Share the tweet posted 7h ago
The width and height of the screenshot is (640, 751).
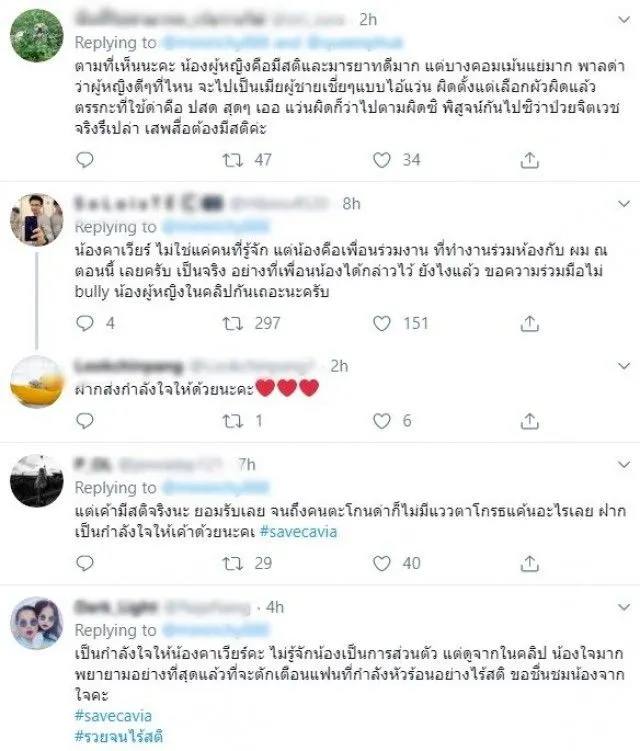point(529,563)
